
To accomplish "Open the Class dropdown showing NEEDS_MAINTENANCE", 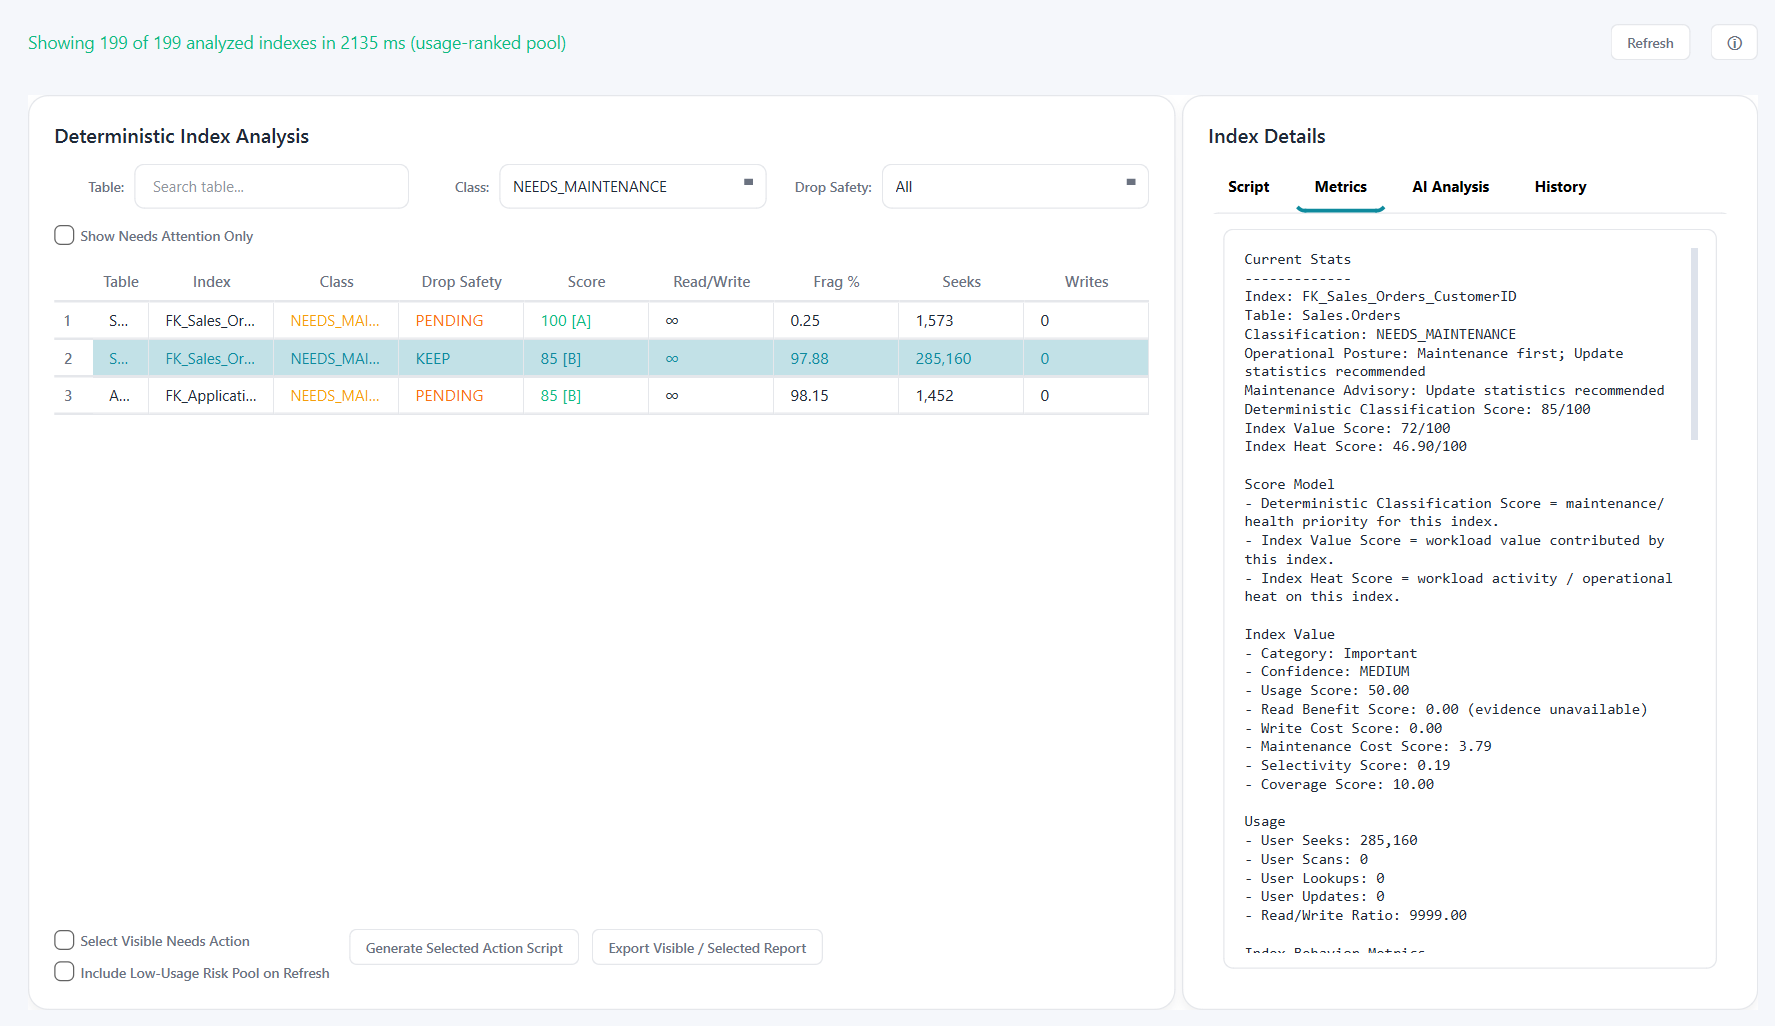I will tap(632, 187).
